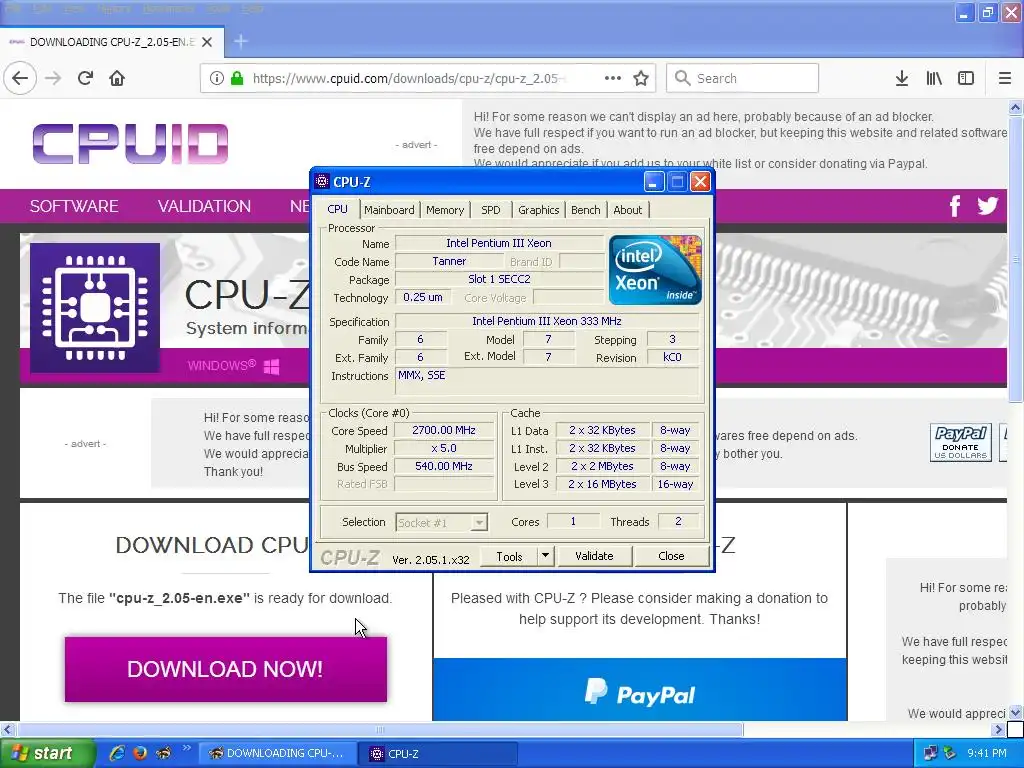1024x768 pixels.
Task: Click the Bus Speed value 540.00 MHz
Action: tap(444, 466)
